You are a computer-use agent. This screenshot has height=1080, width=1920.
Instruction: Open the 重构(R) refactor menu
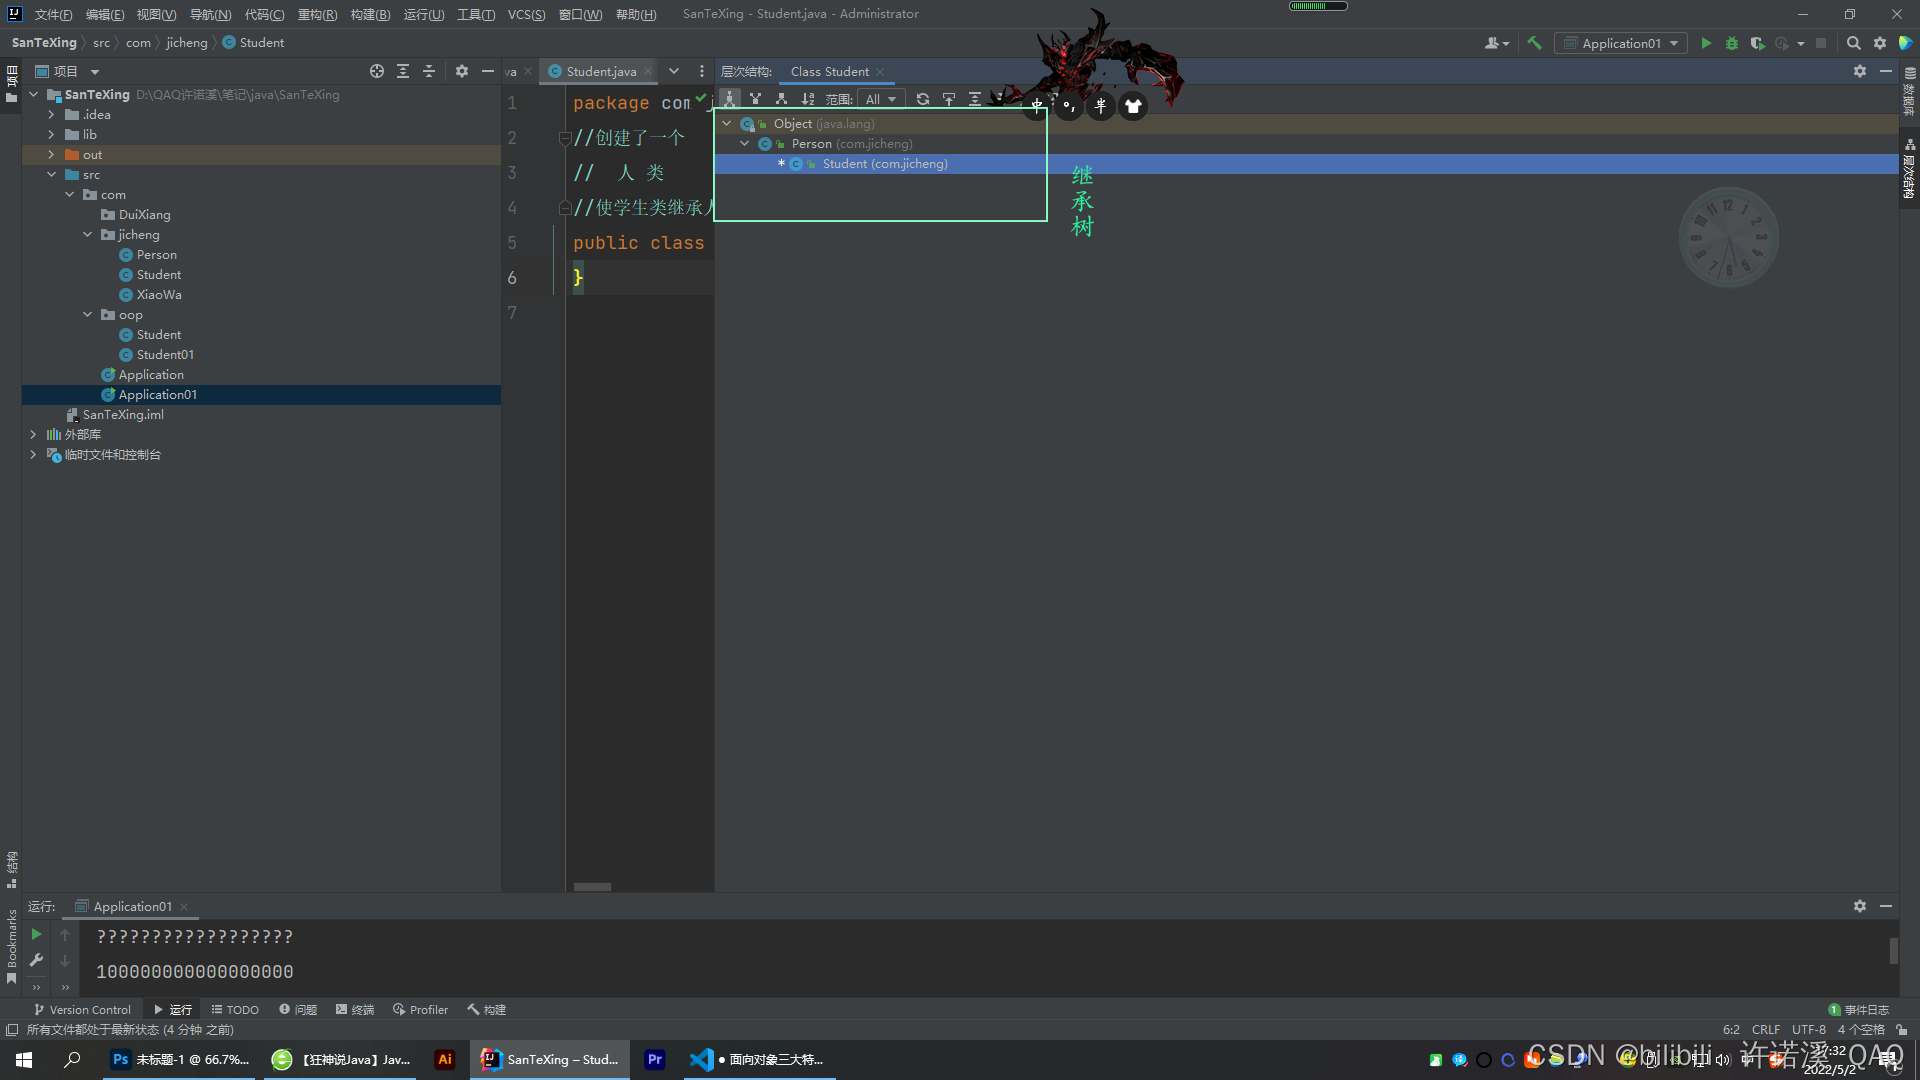[317, 14]
